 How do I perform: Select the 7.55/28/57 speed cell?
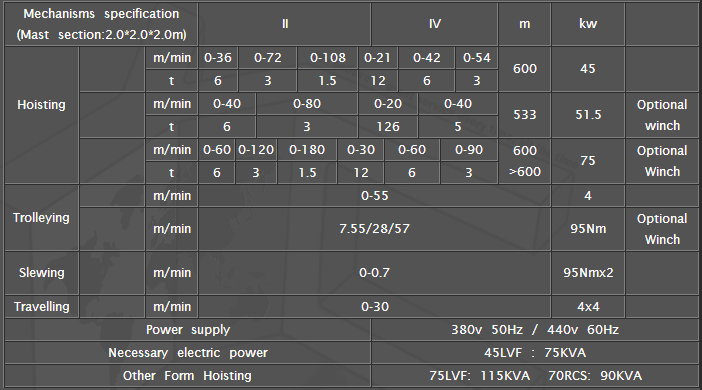click(x=375, y=229)
